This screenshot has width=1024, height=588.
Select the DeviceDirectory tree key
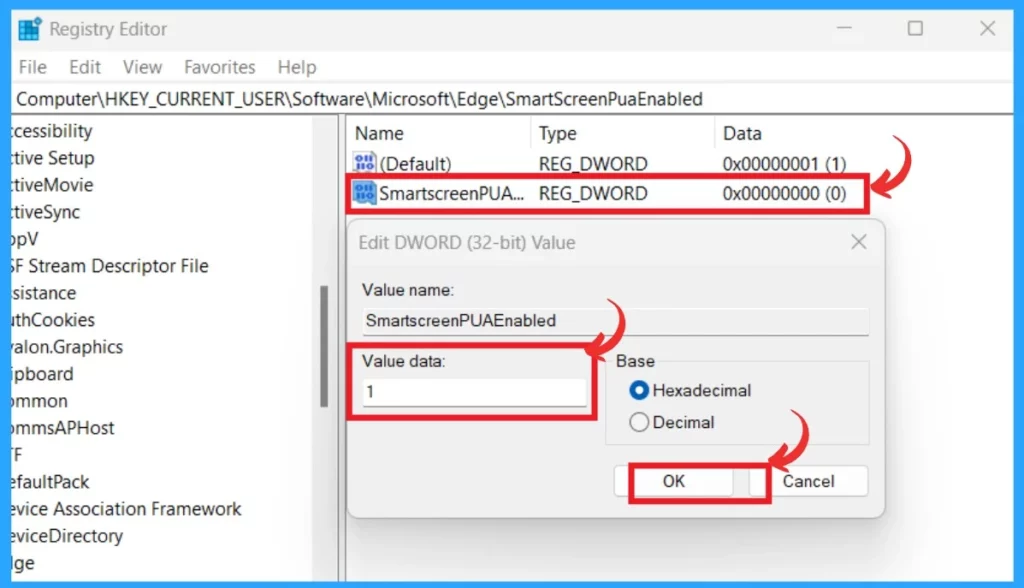67,536
